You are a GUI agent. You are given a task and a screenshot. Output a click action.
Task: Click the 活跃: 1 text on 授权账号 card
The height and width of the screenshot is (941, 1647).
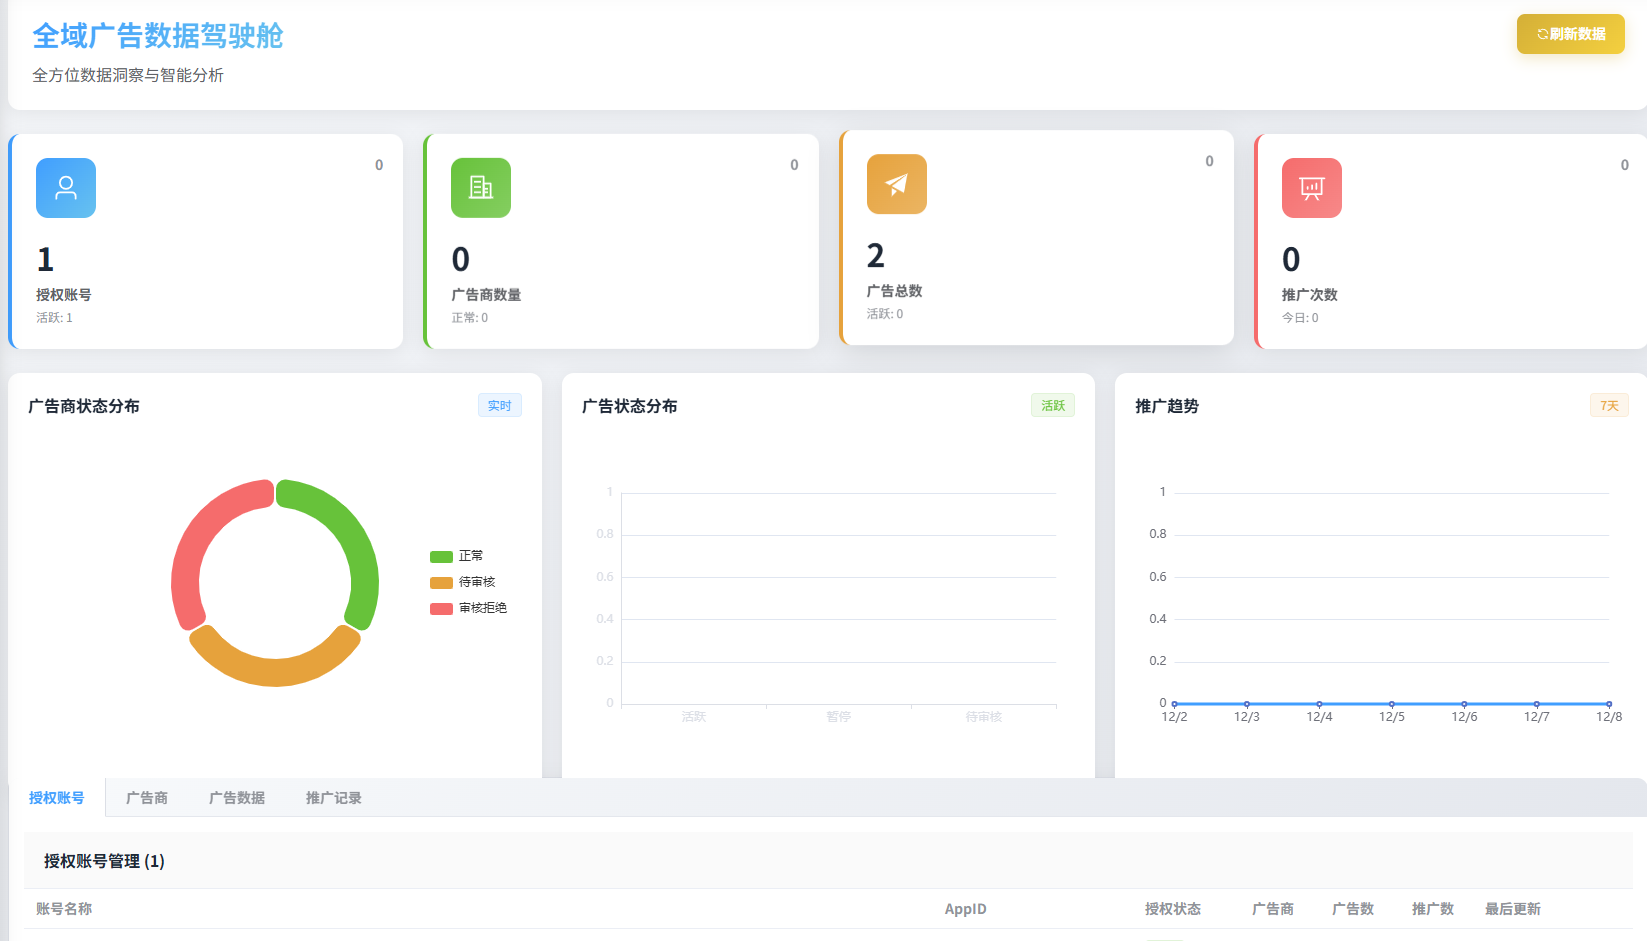click(54, 318)
